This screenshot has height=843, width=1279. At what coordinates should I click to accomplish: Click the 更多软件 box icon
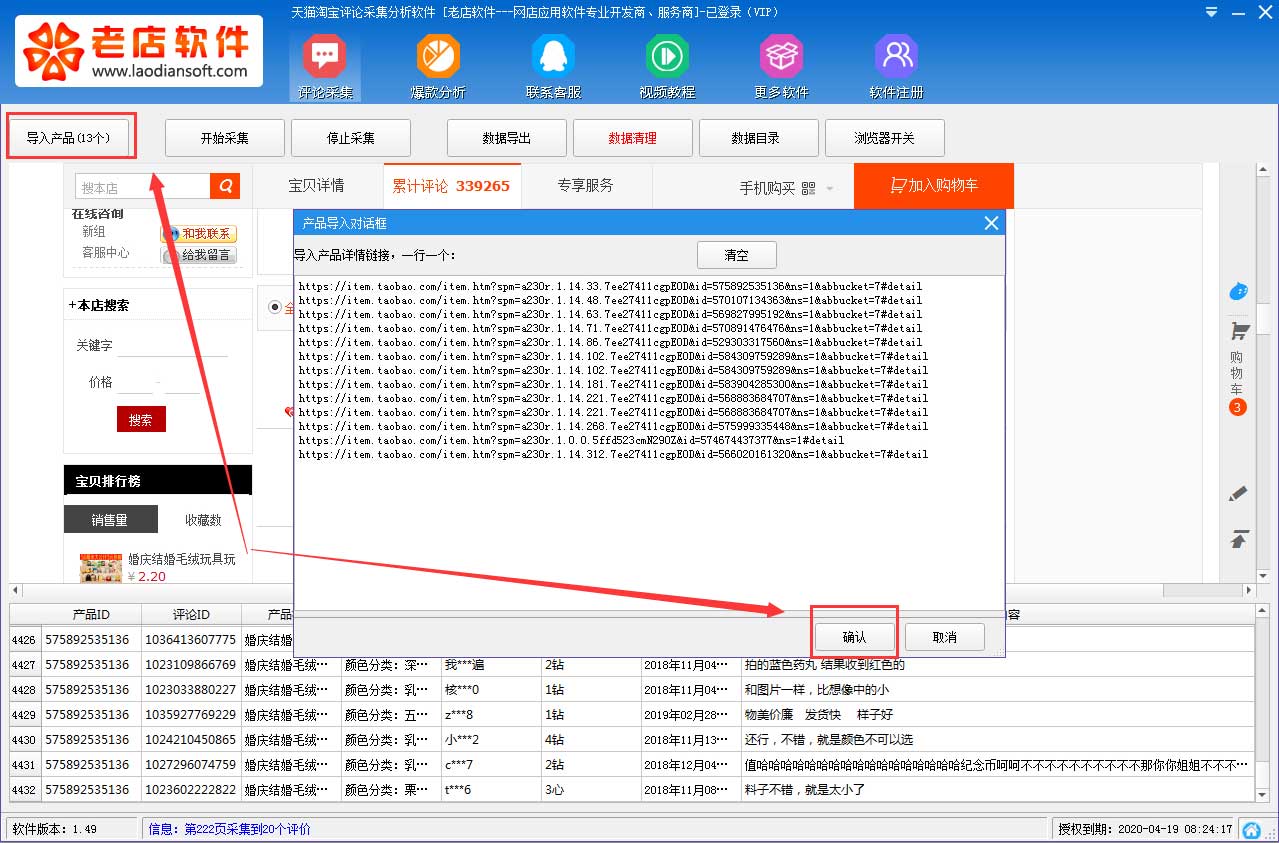[781, 66]
